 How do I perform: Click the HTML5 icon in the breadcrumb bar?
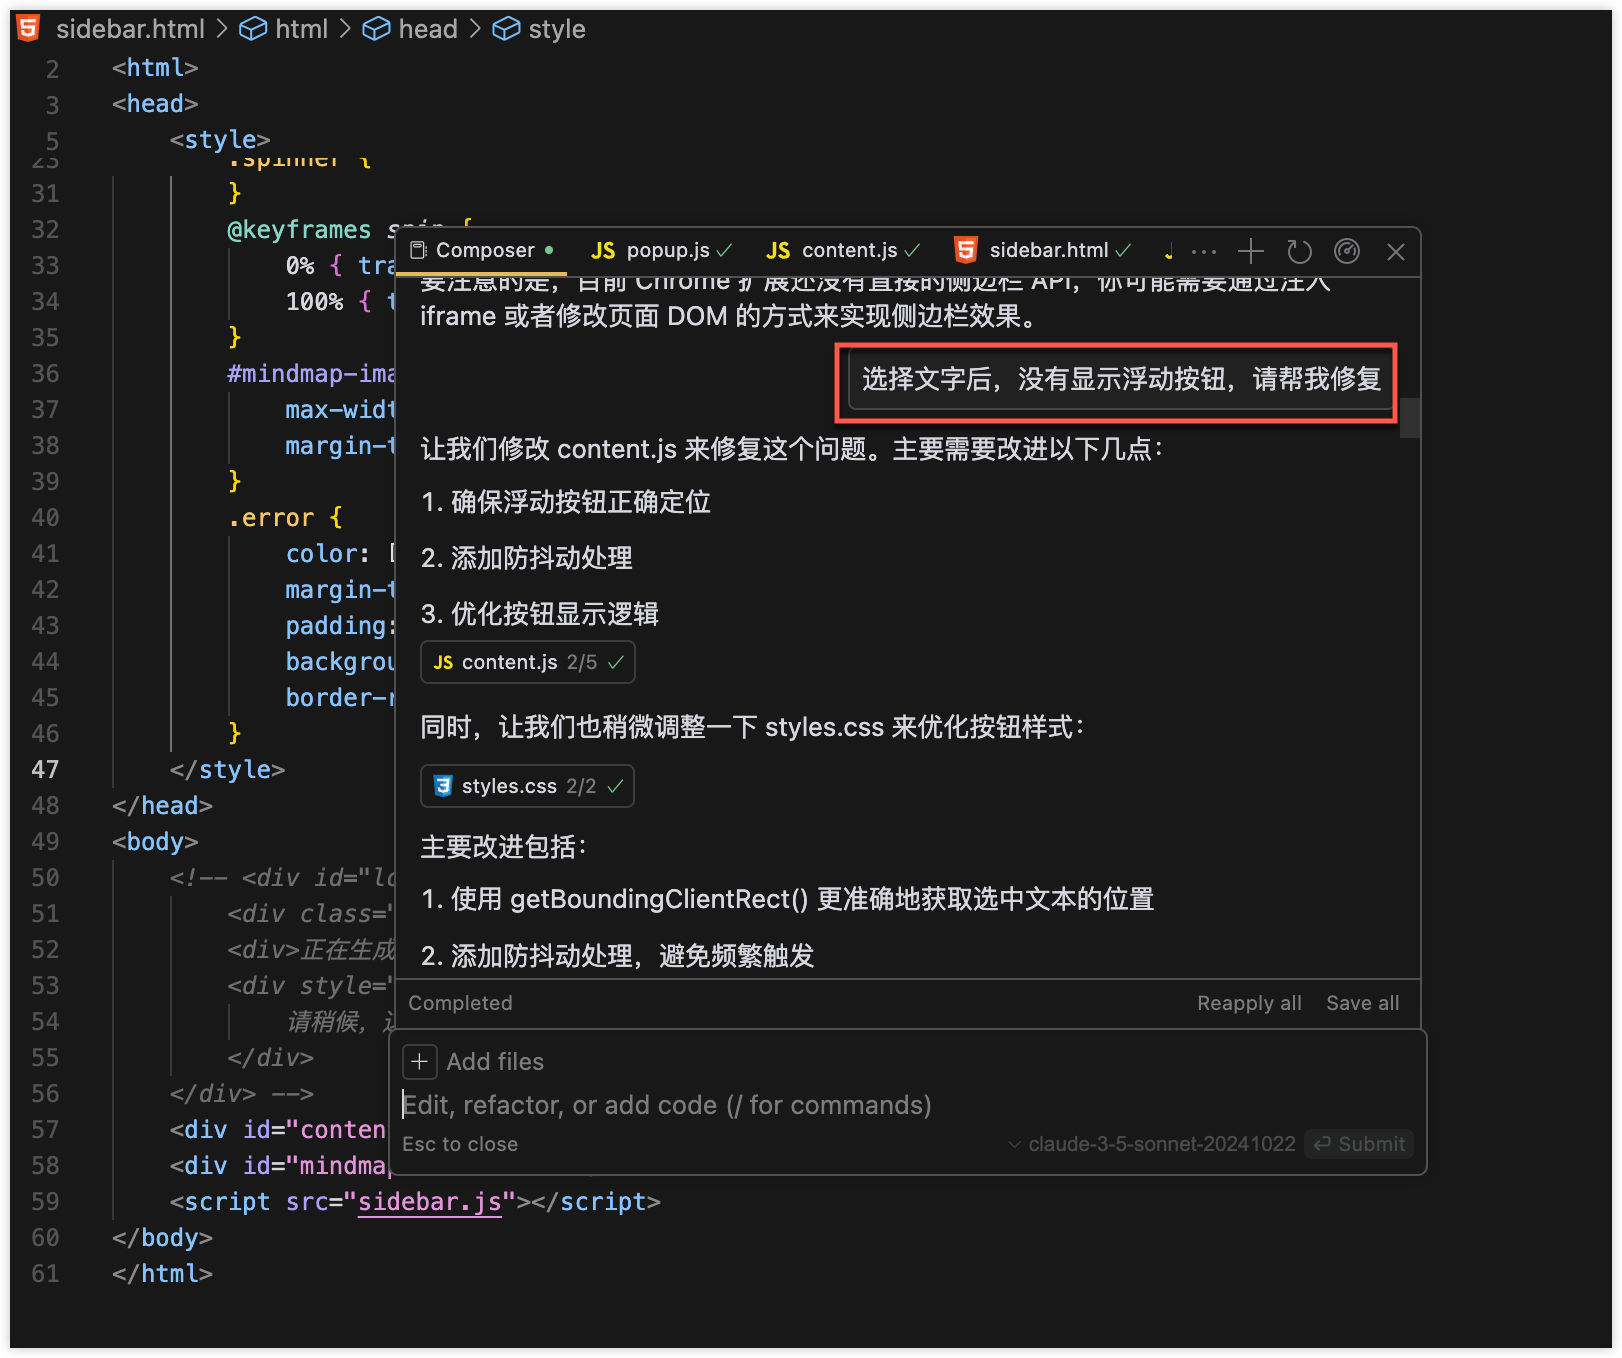tap(29, 29)
